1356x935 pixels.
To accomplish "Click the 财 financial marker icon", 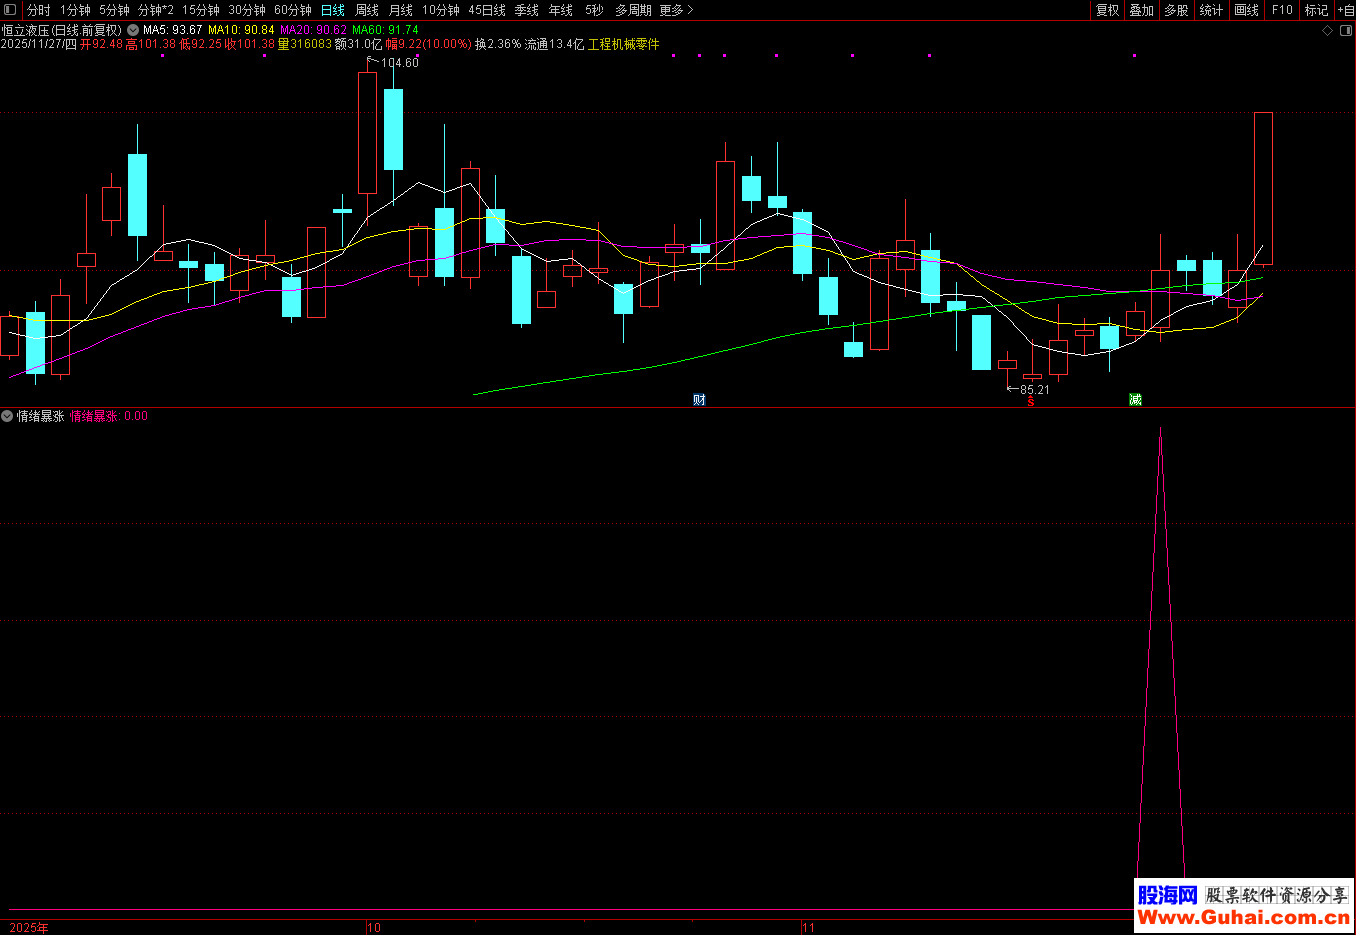I will (x=699, y=400).
